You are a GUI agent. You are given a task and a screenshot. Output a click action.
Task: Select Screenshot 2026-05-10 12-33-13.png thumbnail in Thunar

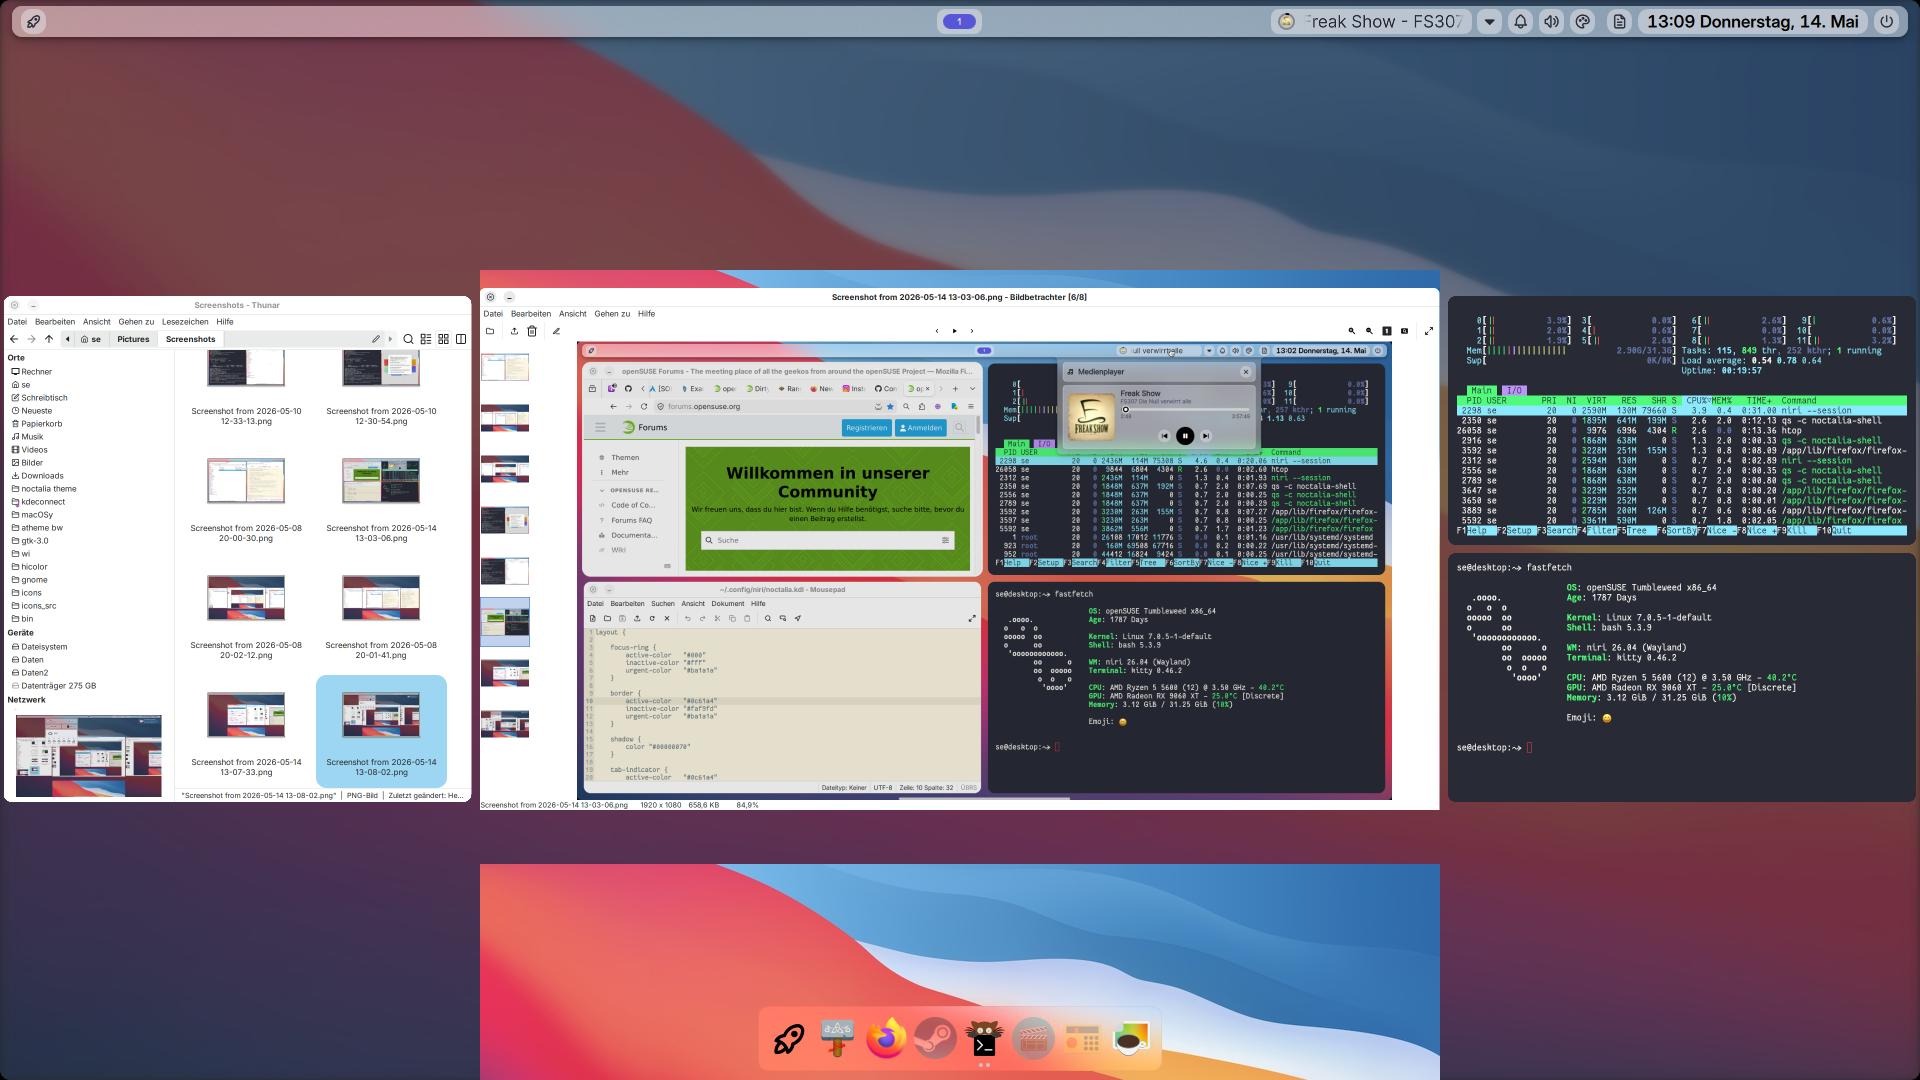click(x=246, y=368)
